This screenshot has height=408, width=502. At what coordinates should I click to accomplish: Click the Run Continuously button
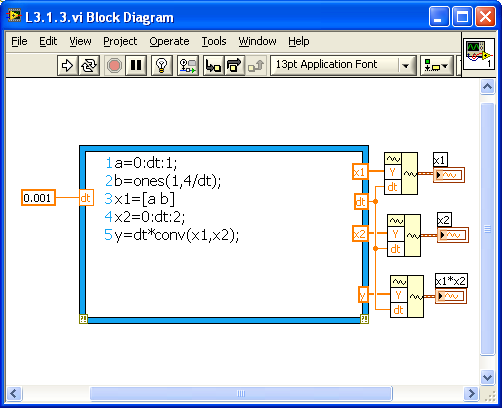click(x=89, y=65)
